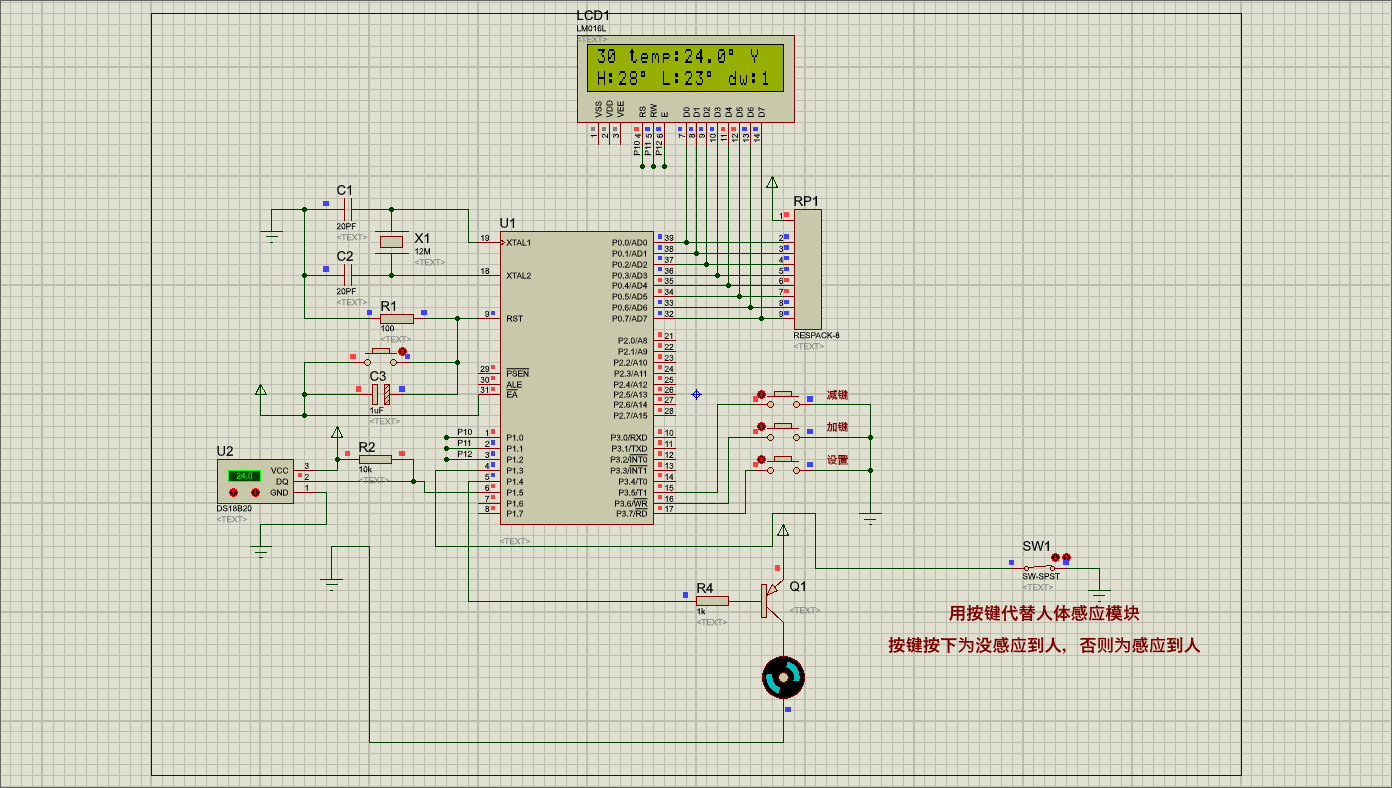Click the LM016L part name text

coord(592,29)
